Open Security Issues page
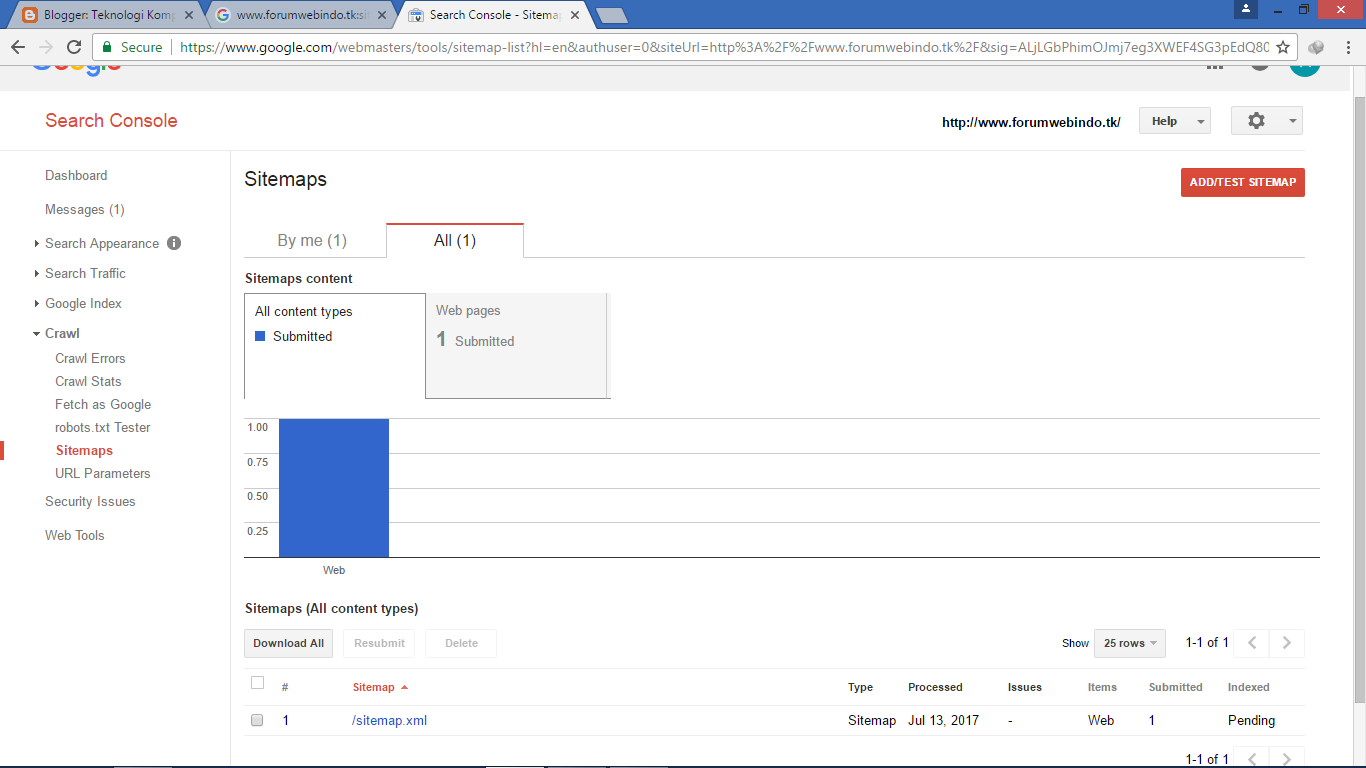The height and width of the screenshot is (768, 1366). point(90,501)
